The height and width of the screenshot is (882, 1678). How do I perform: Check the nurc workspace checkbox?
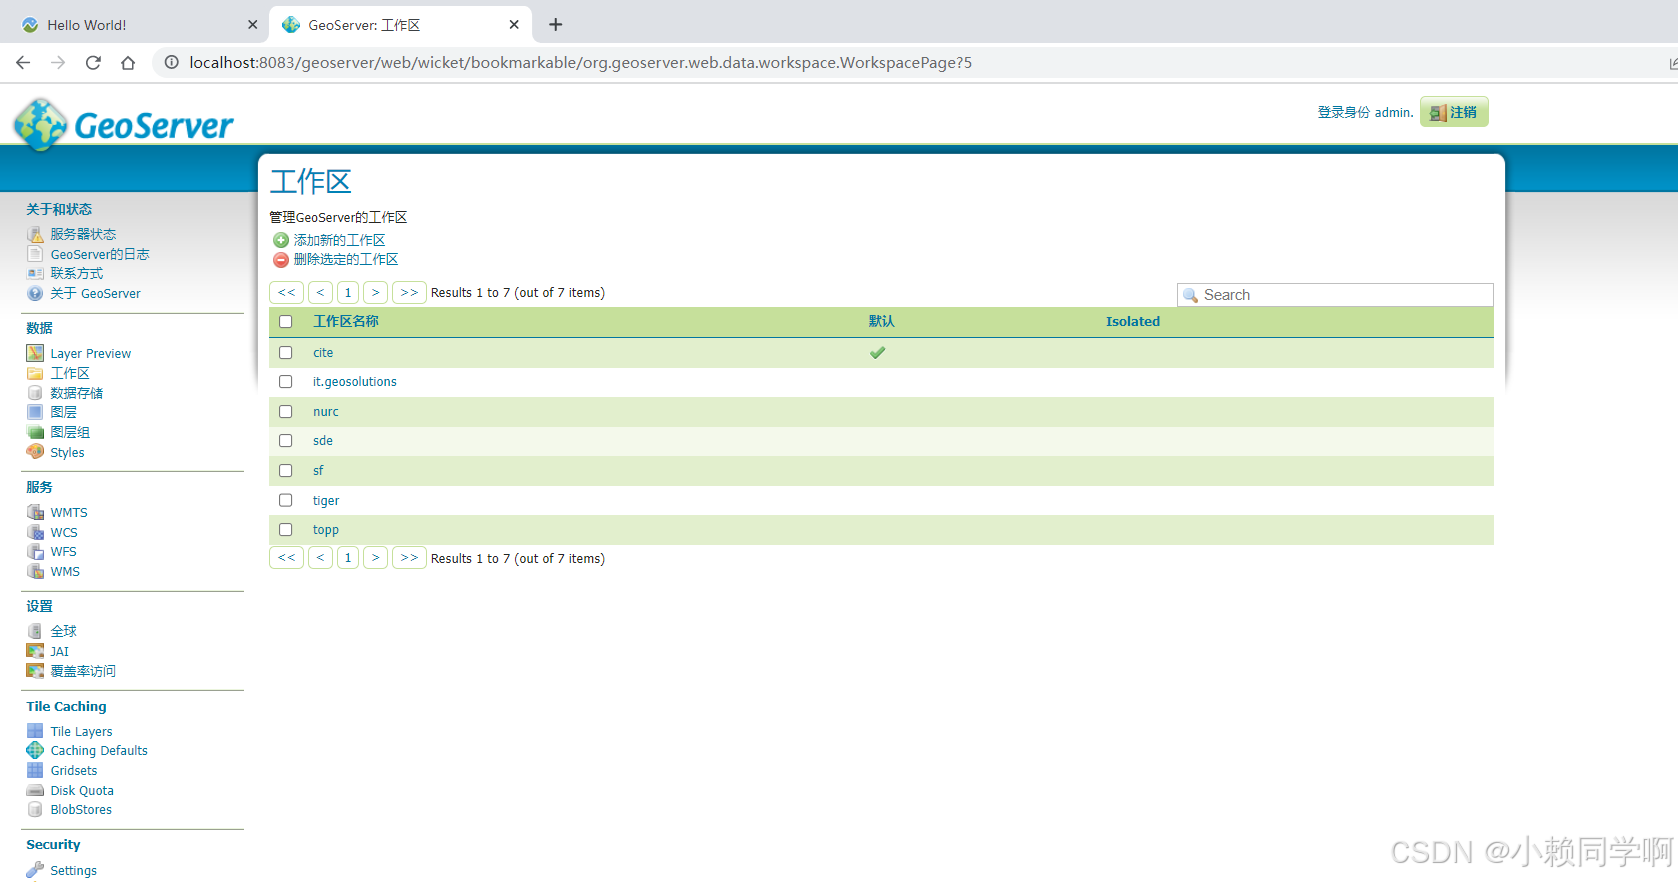tap(286, 412)
